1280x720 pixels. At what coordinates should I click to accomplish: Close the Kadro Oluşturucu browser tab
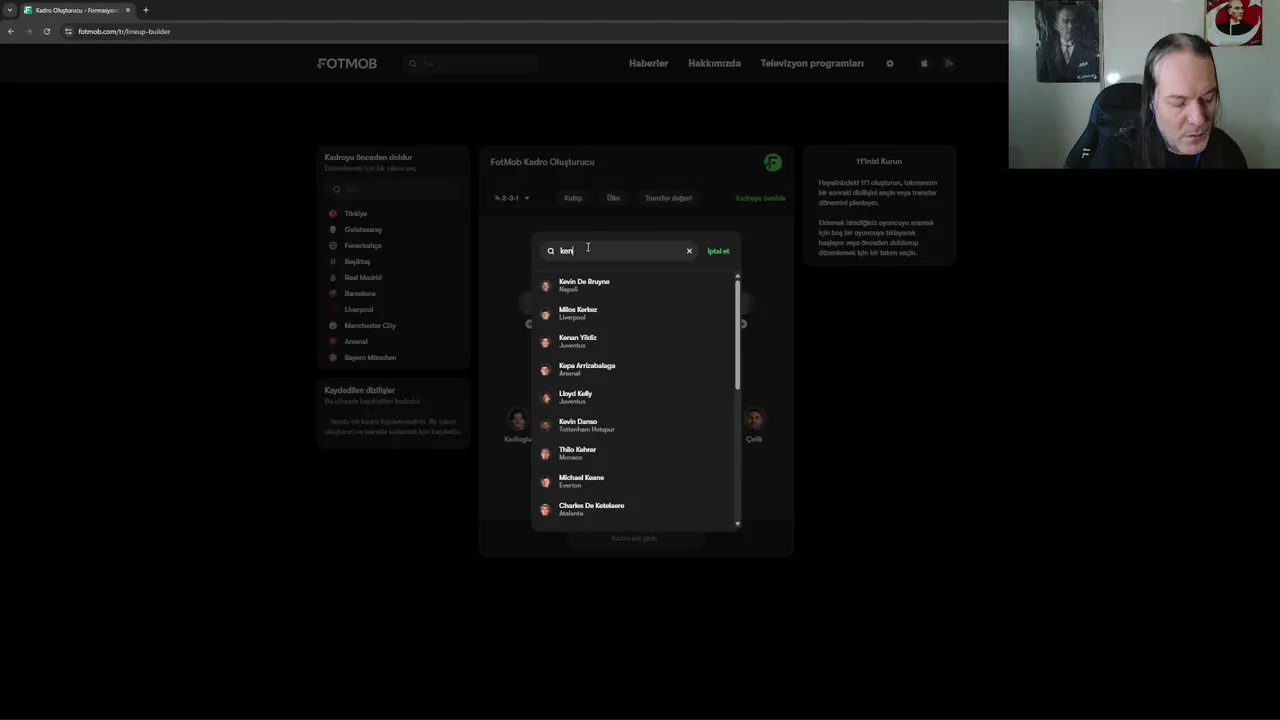(x=128, y=10)
